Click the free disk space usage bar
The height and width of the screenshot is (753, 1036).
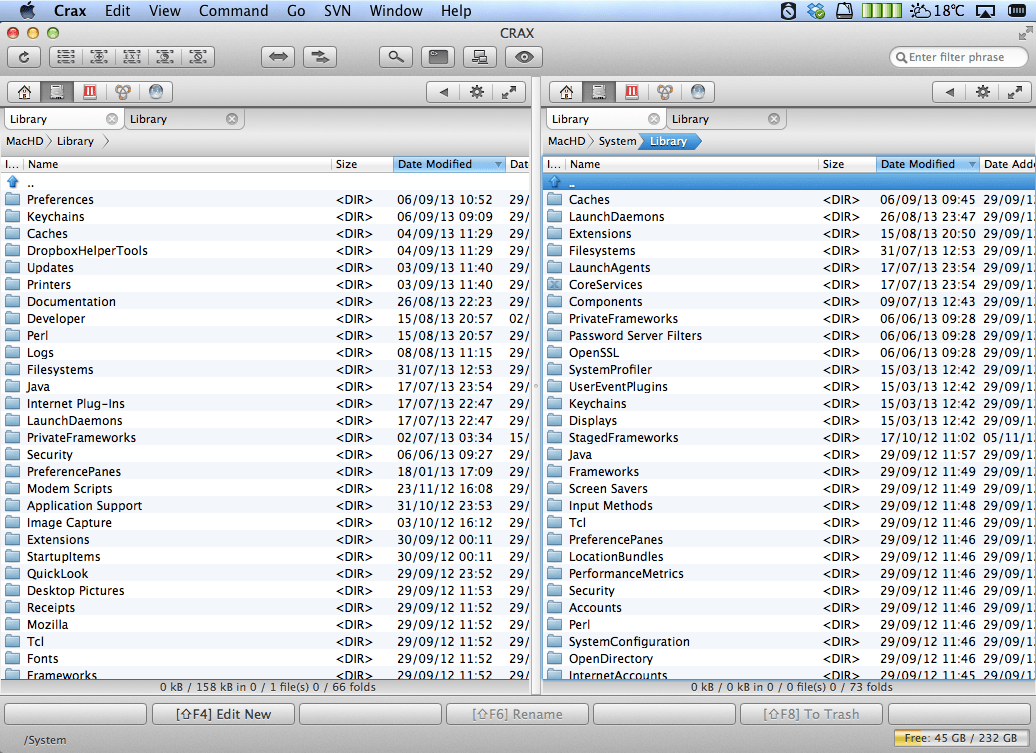[960, 738]
